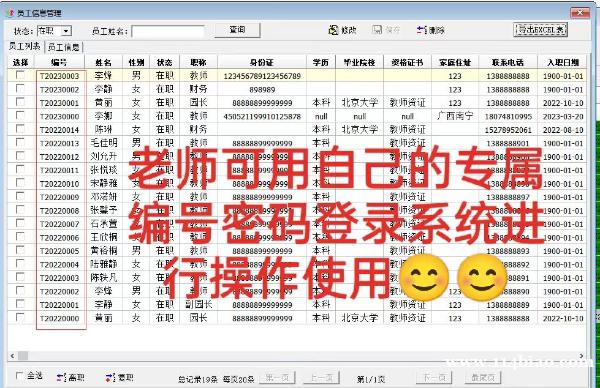Sort by the 入职日期 column header
This screenshot has width=600, height=388.
(562, 62)
